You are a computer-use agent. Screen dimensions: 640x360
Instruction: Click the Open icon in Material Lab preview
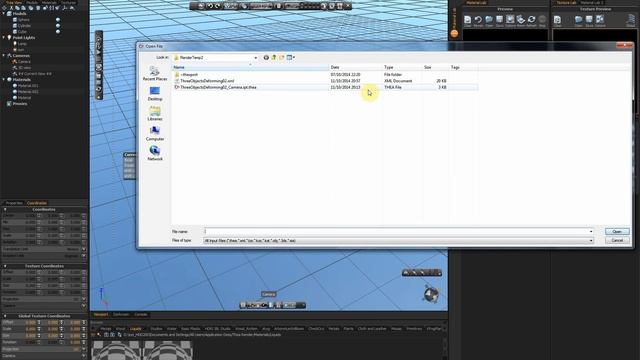(489, 20)
